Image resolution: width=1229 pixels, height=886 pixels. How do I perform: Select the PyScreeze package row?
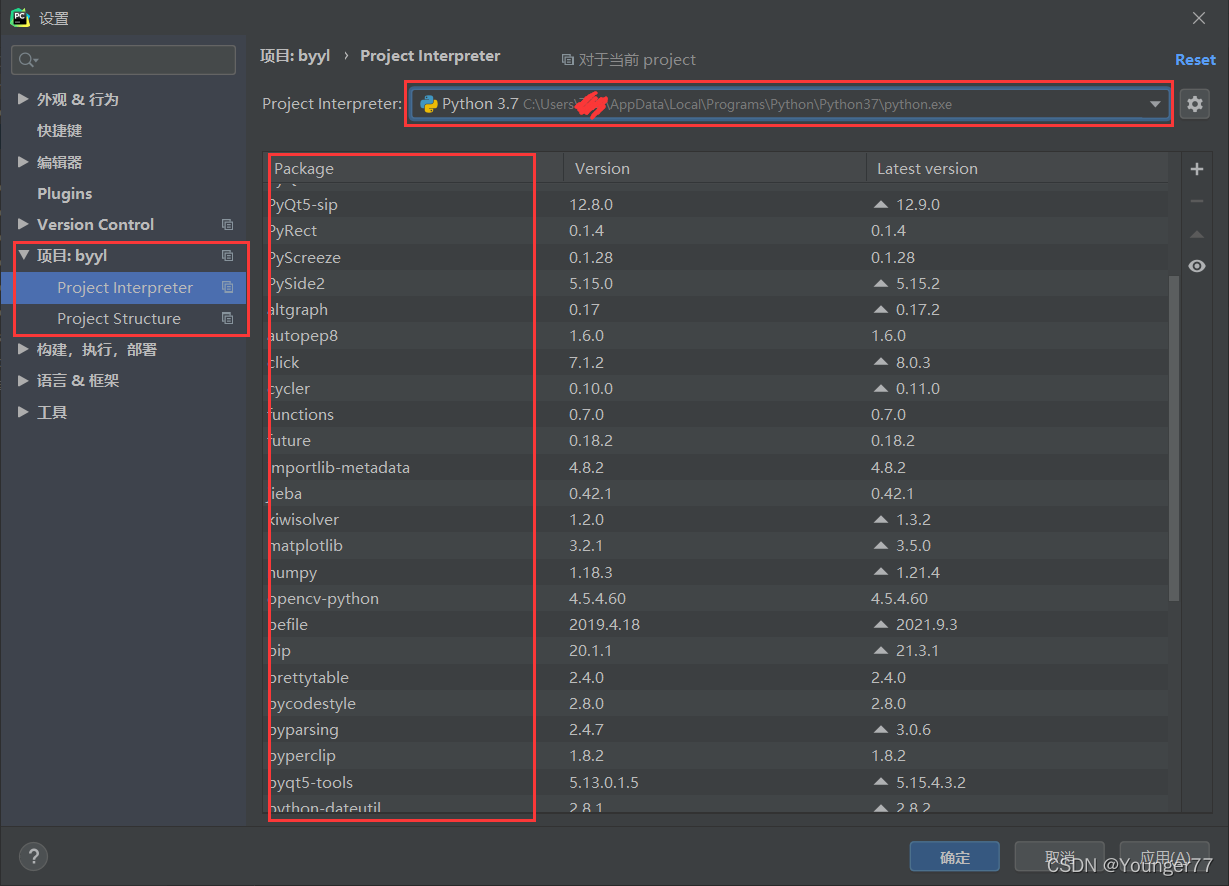click(716, 257)
